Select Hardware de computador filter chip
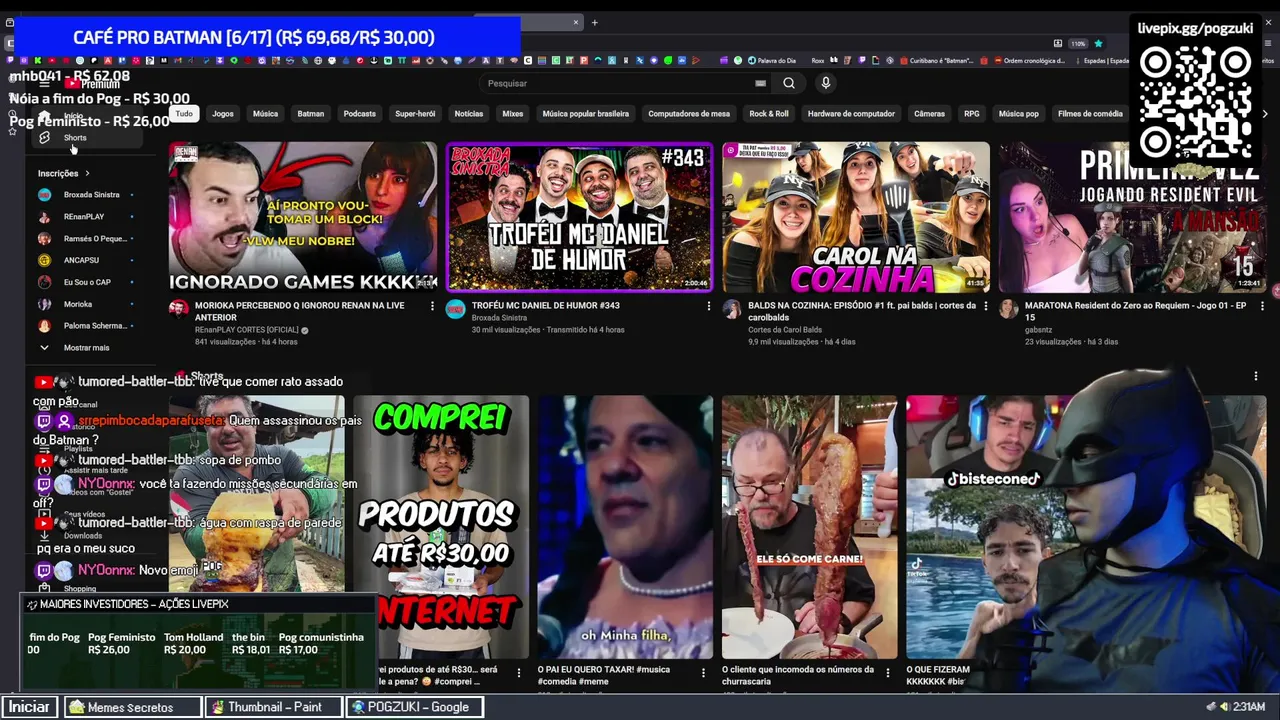The width and height of the screenshot is (1280, 720). click(851, 114)
